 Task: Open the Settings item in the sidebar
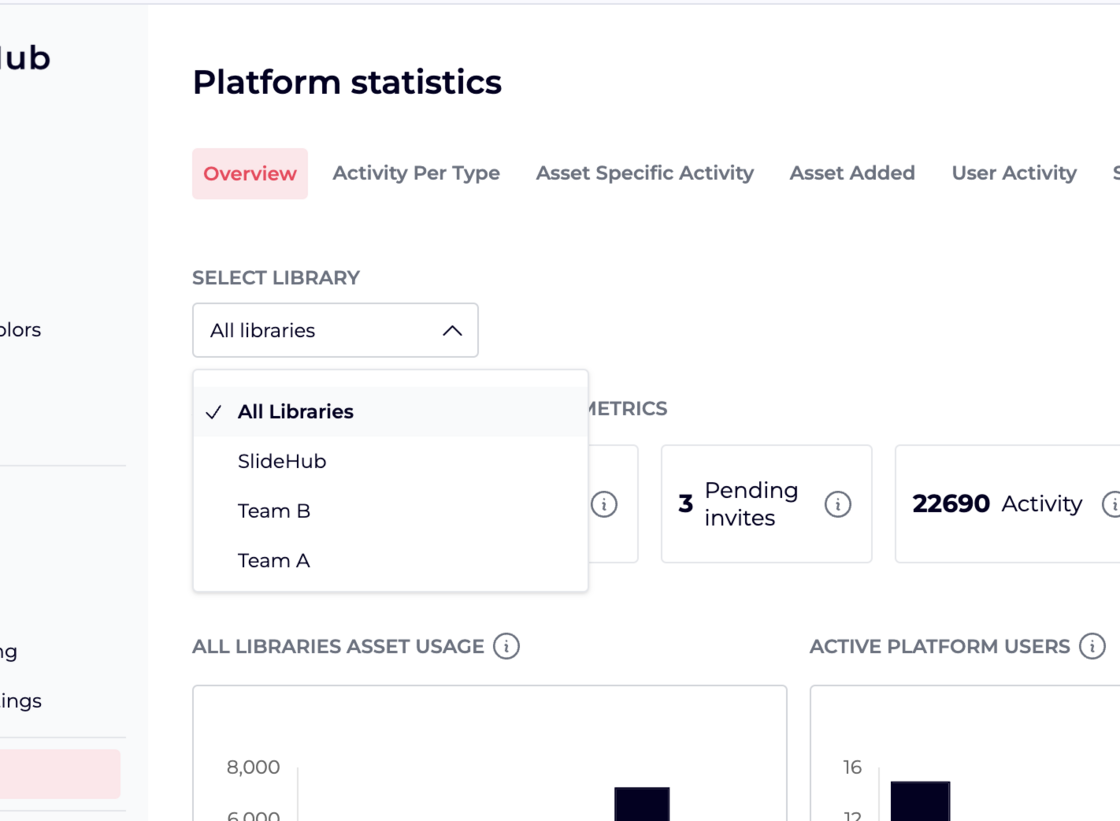coord(20,701)
